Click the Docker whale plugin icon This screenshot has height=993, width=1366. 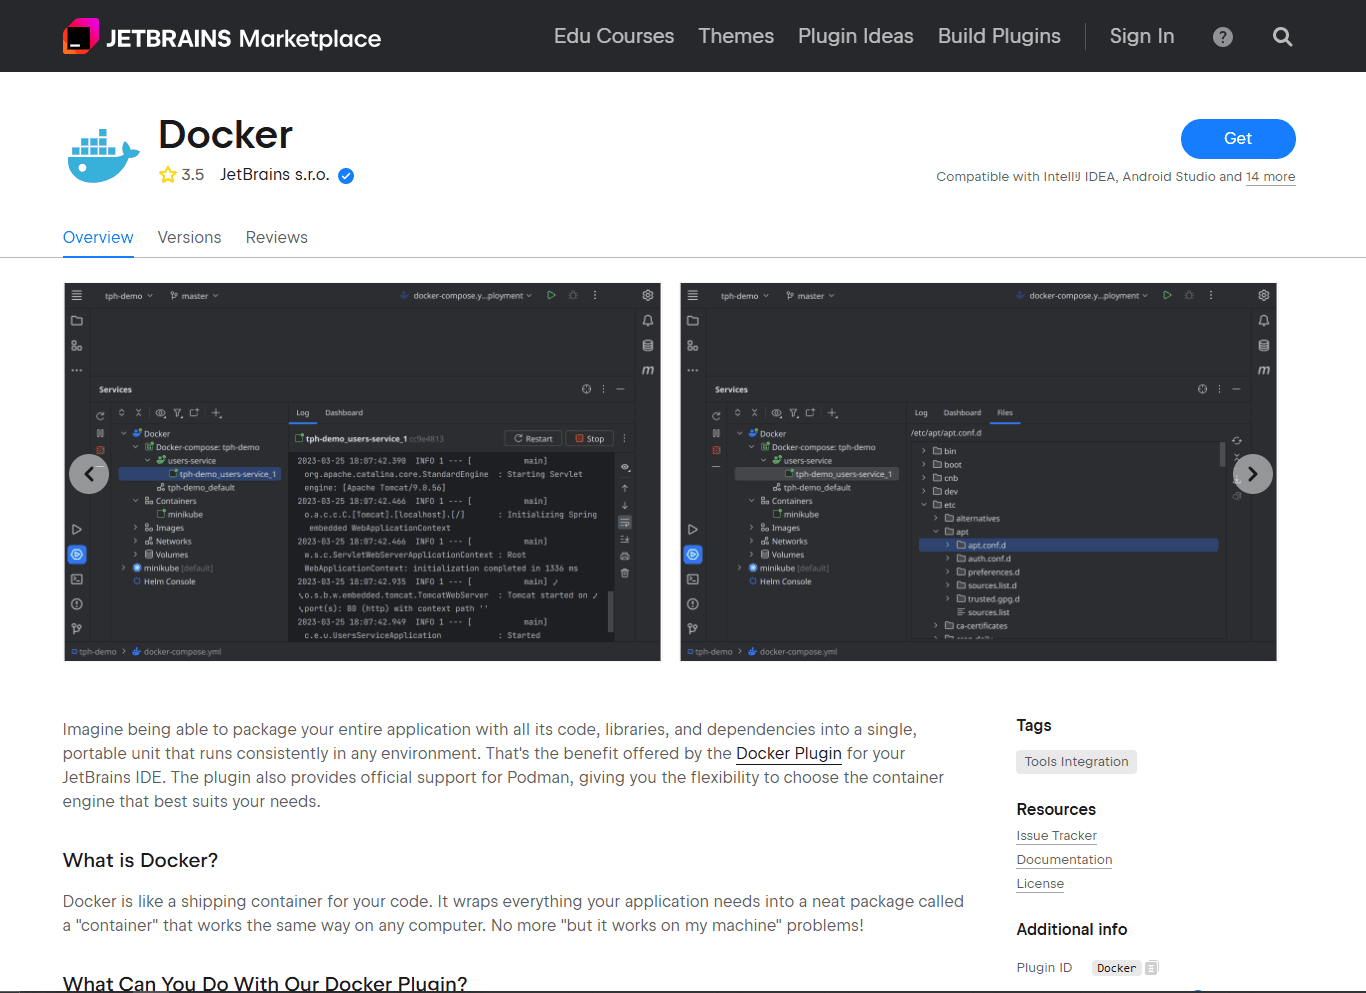[x=104, y=155]
